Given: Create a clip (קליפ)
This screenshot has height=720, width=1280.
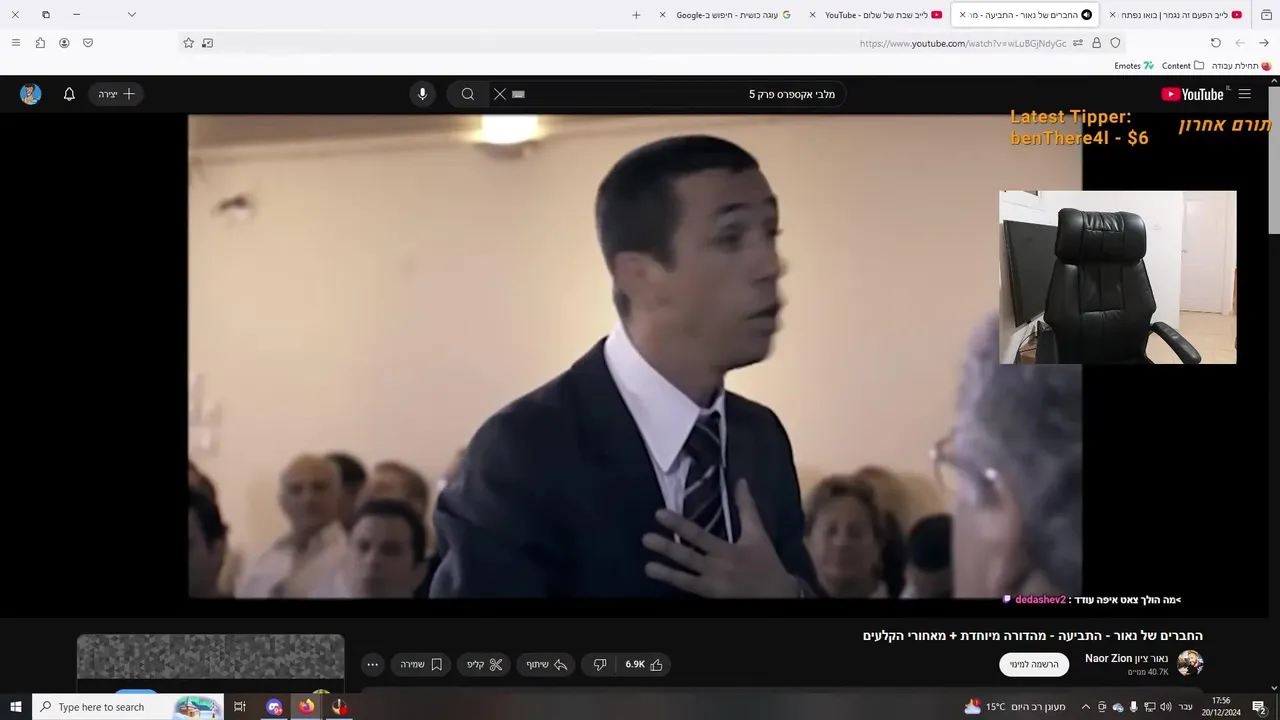Looking at the screenshot, I should [x=484, y=664].
